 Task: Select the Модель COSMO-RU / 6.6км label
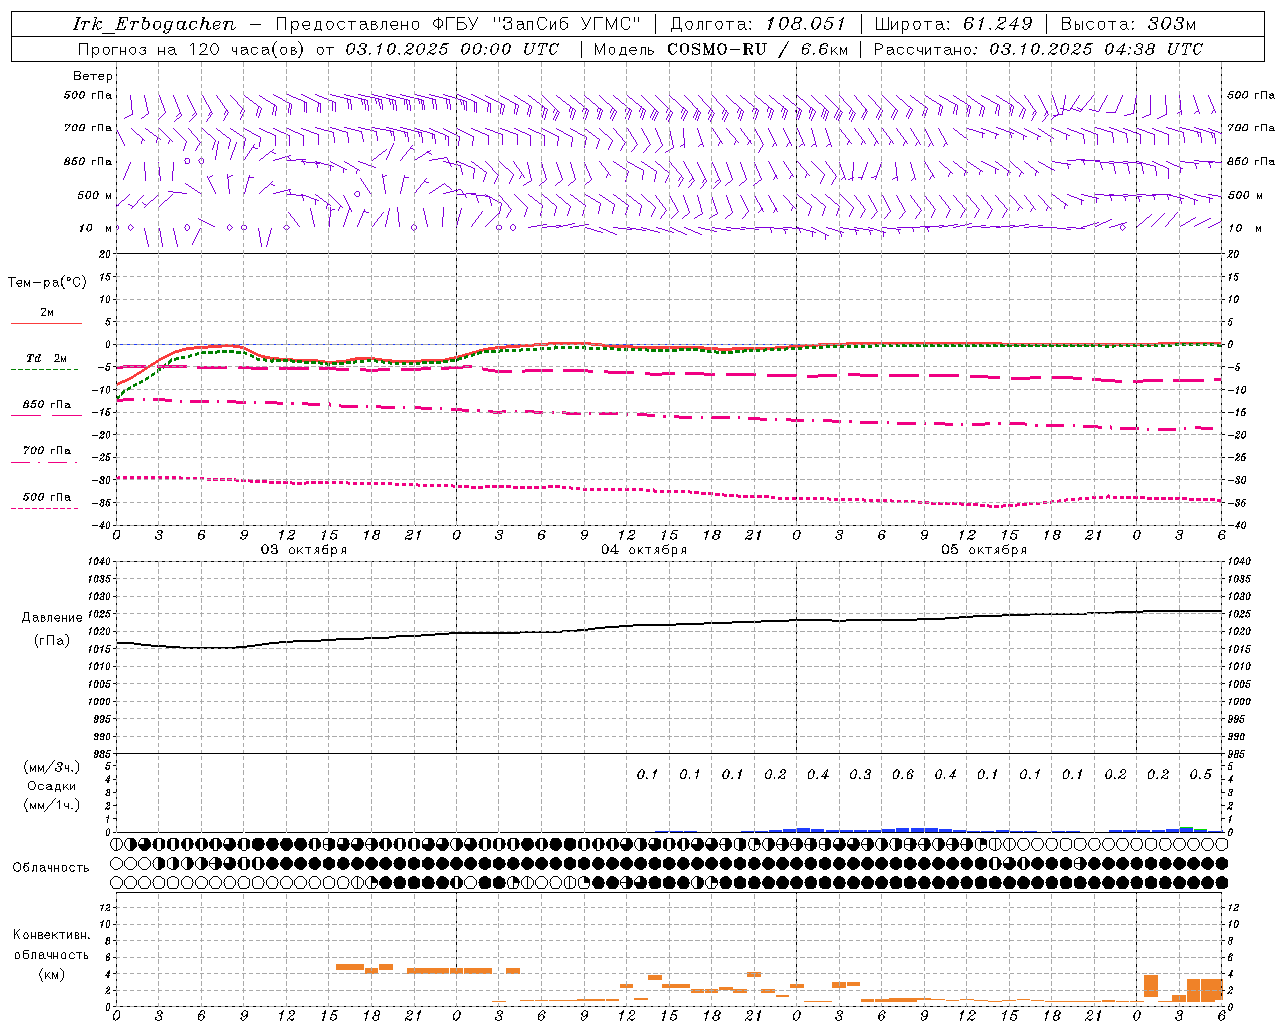pos(721,49)
